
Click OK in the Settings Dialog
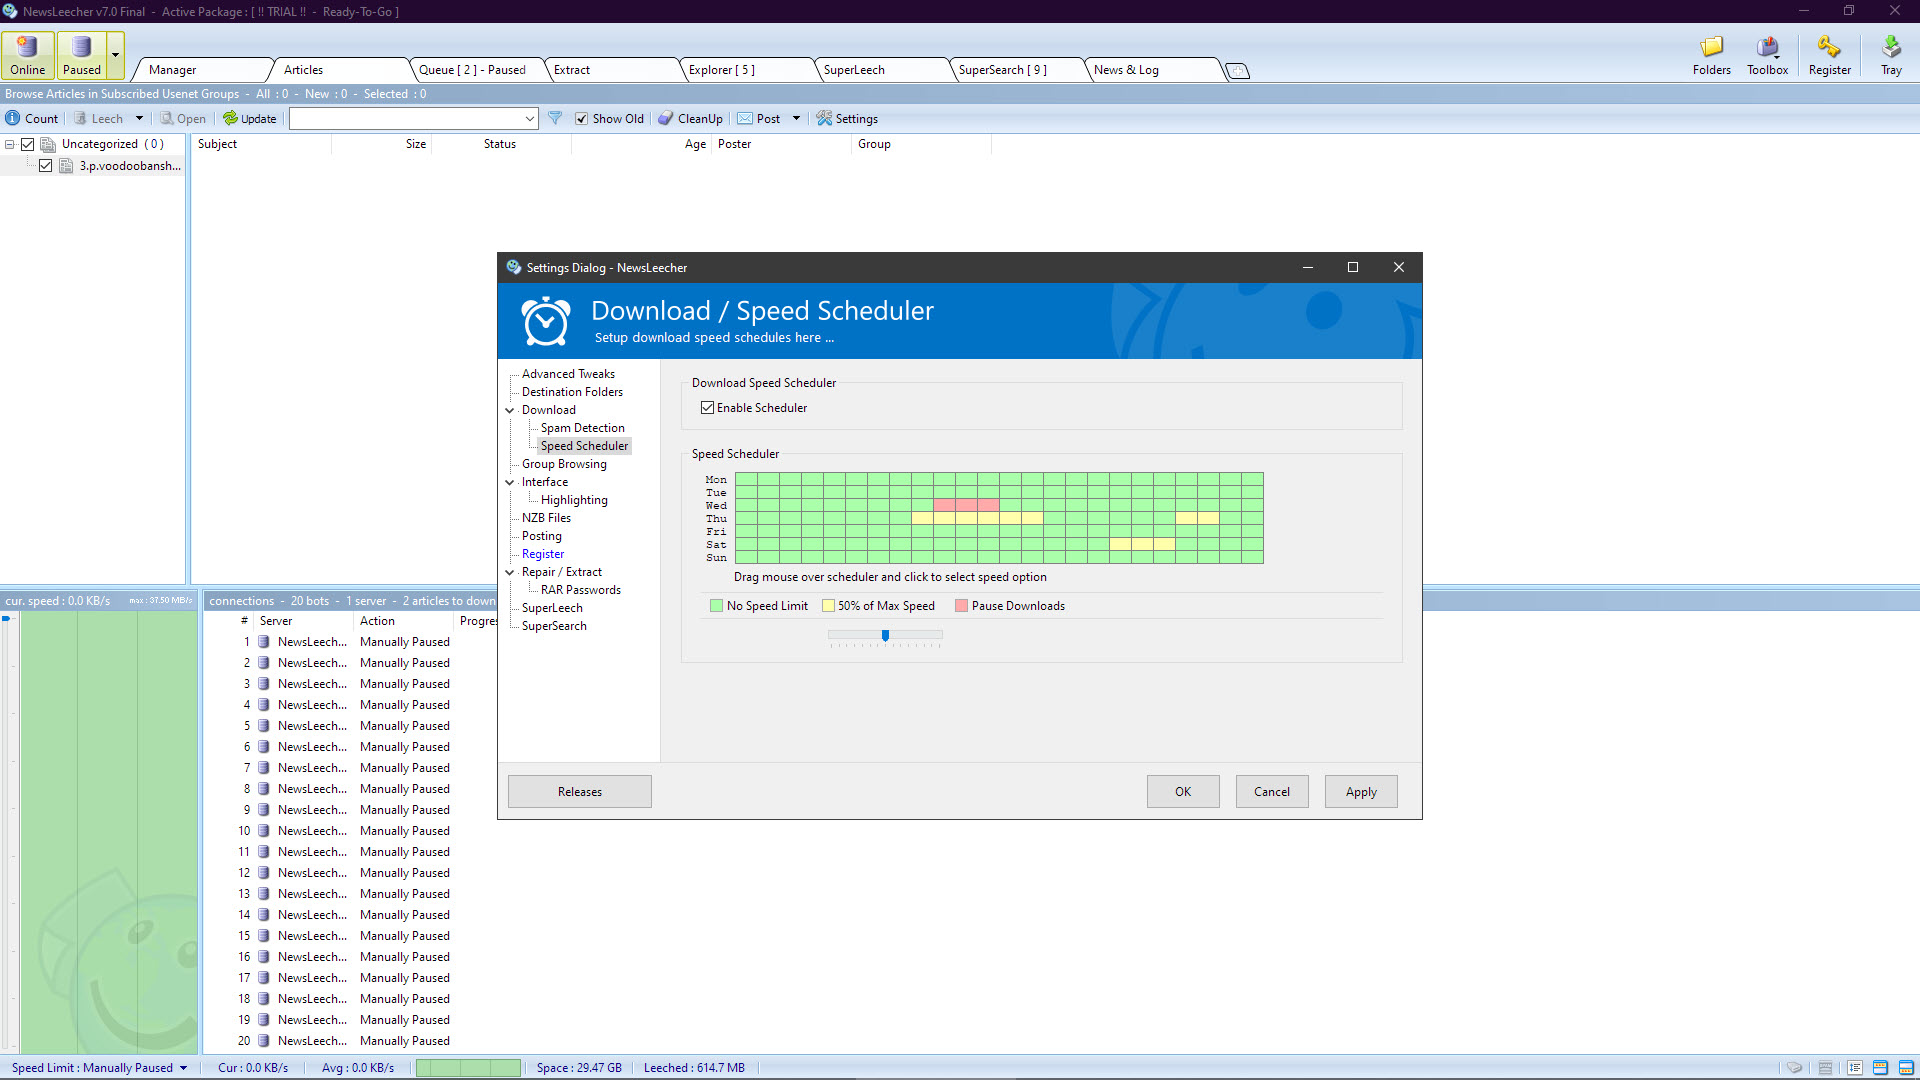tap(1183, 792)
